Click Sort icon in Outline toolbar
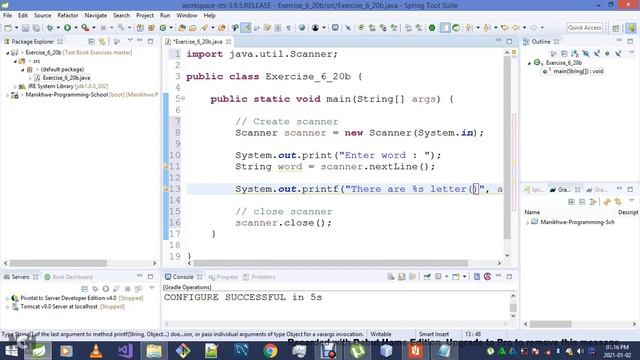This screenshot has width=640, height=360. (x=575, y=53)
